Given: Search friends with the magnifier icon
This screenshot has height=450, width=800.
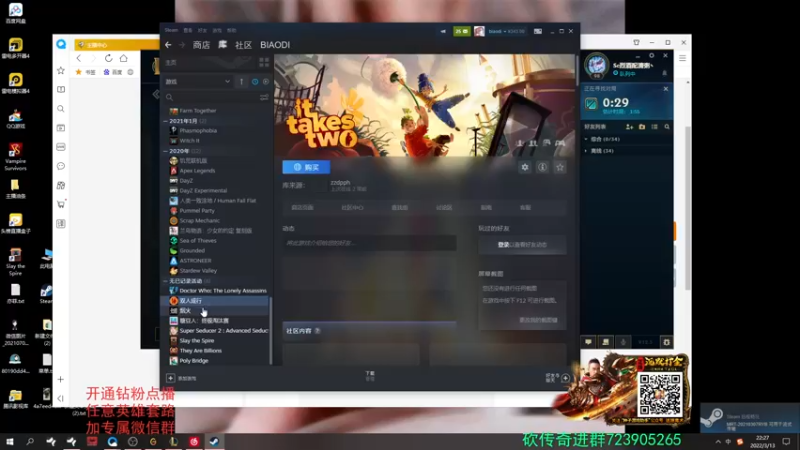Looking at the screenshot, I should 667,127.
